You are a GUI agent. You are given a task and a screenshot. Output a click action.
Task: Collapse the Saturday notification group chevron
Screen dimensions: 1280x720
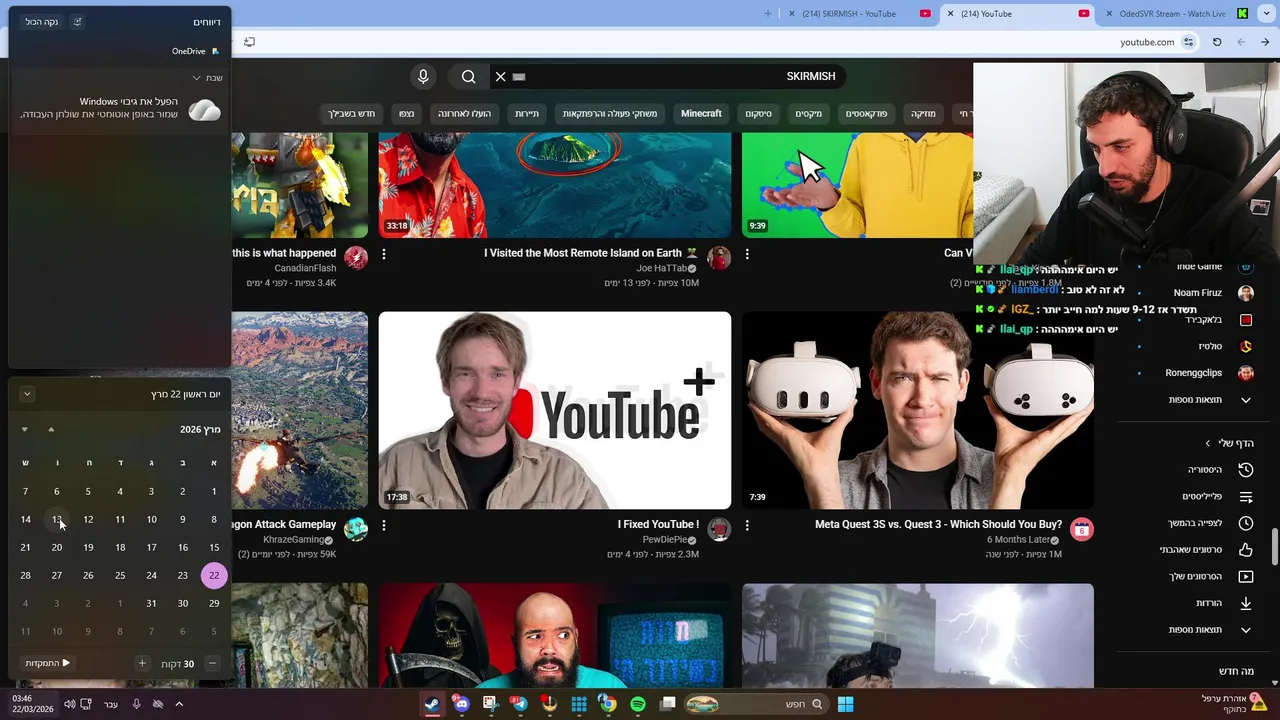tap(197, 78)
